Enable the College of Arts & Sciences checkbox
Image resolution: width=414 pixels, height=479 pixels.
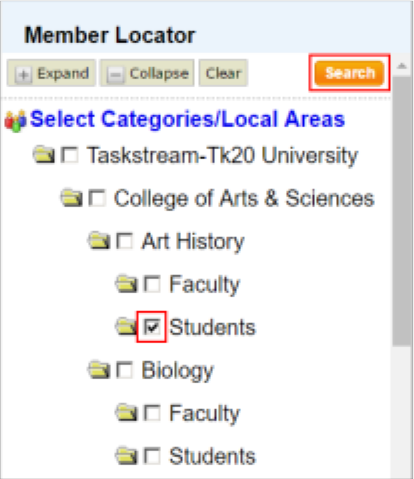coord(97,198)
